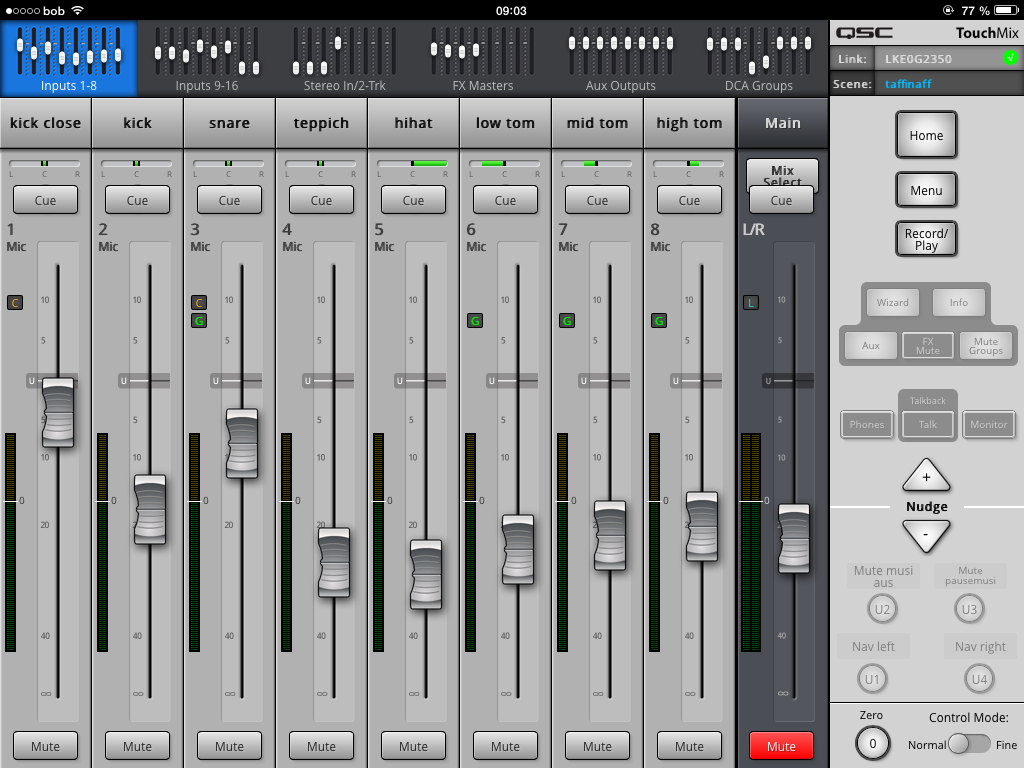Open the mid tom channel header

[598, 123]
